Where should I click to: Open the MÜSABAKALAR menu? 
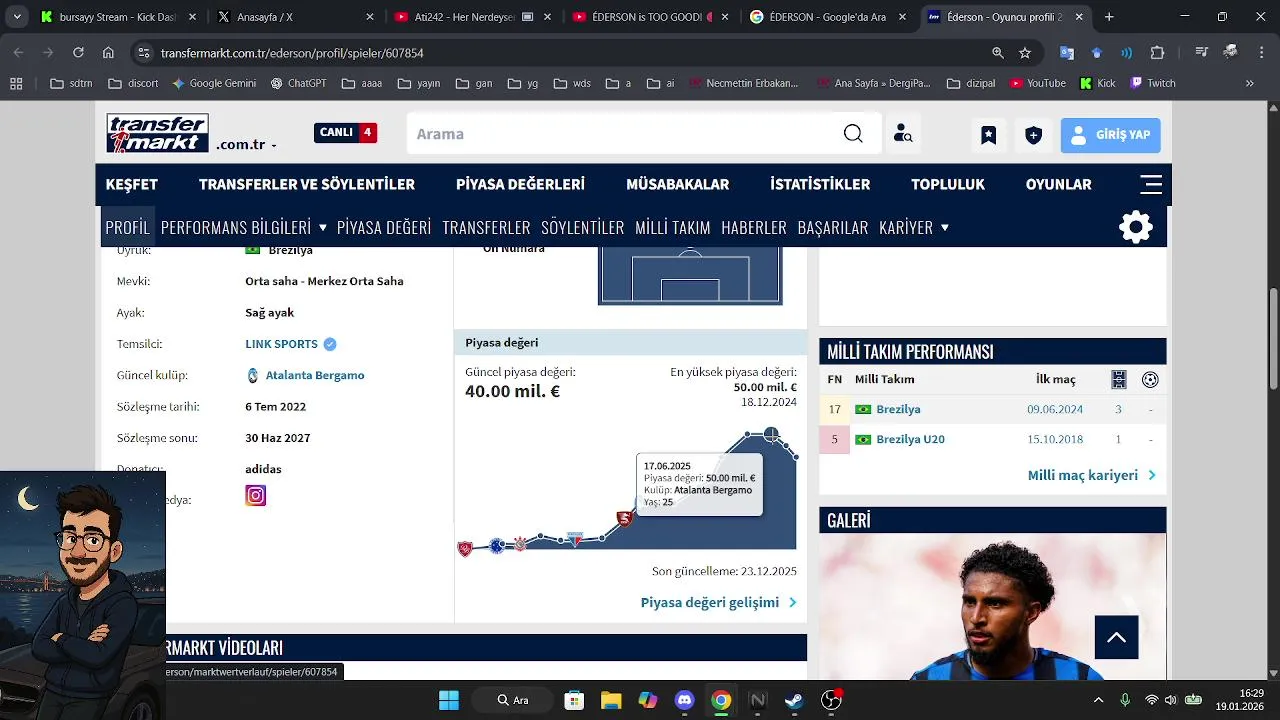pos(677,184)
